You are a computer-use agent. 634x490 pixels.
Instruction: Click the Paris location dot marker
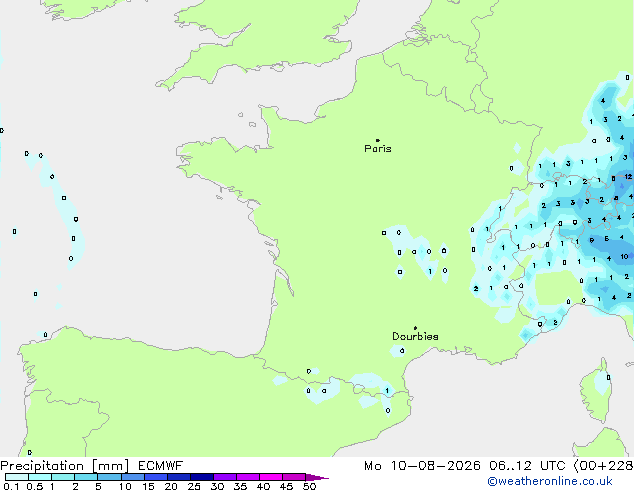378,140
